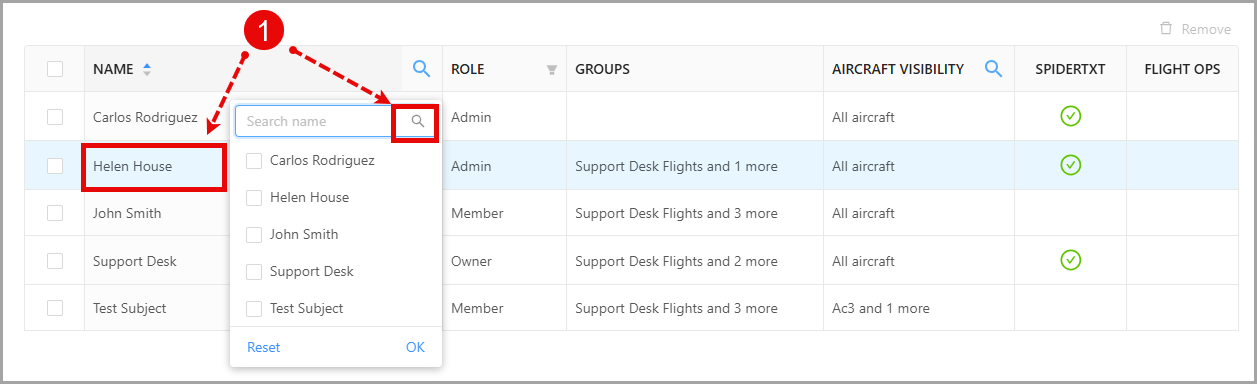Check Support Desk in the filter dropdown
The width and height of the screenshot is (1257, 384).
pyautogui.click(x=254, y=271)
